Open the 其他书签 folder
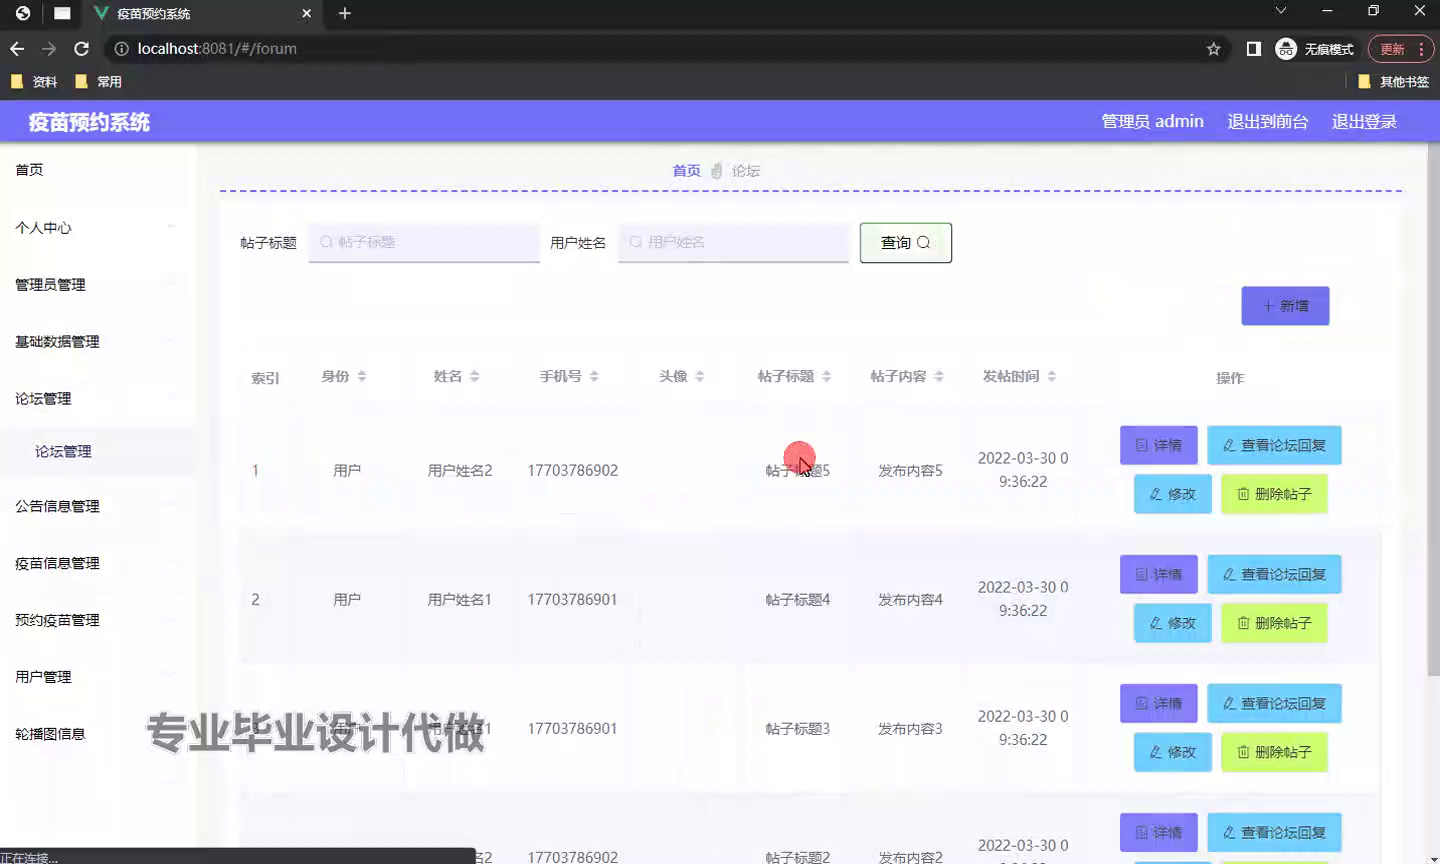The width and height of the screenshot is (1440, 864). pos(1394,82)
